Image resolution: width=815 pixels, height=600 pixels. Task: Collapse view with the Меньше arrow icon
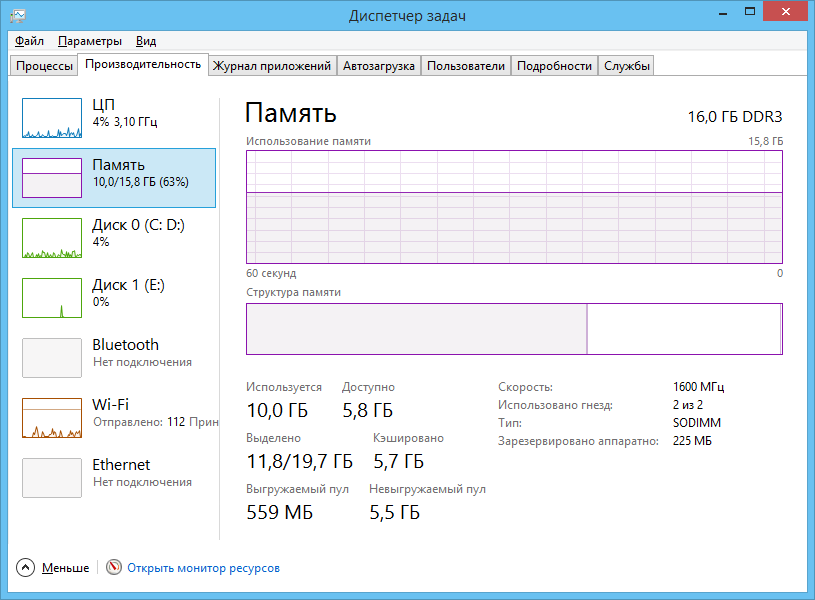coord(25,568)
